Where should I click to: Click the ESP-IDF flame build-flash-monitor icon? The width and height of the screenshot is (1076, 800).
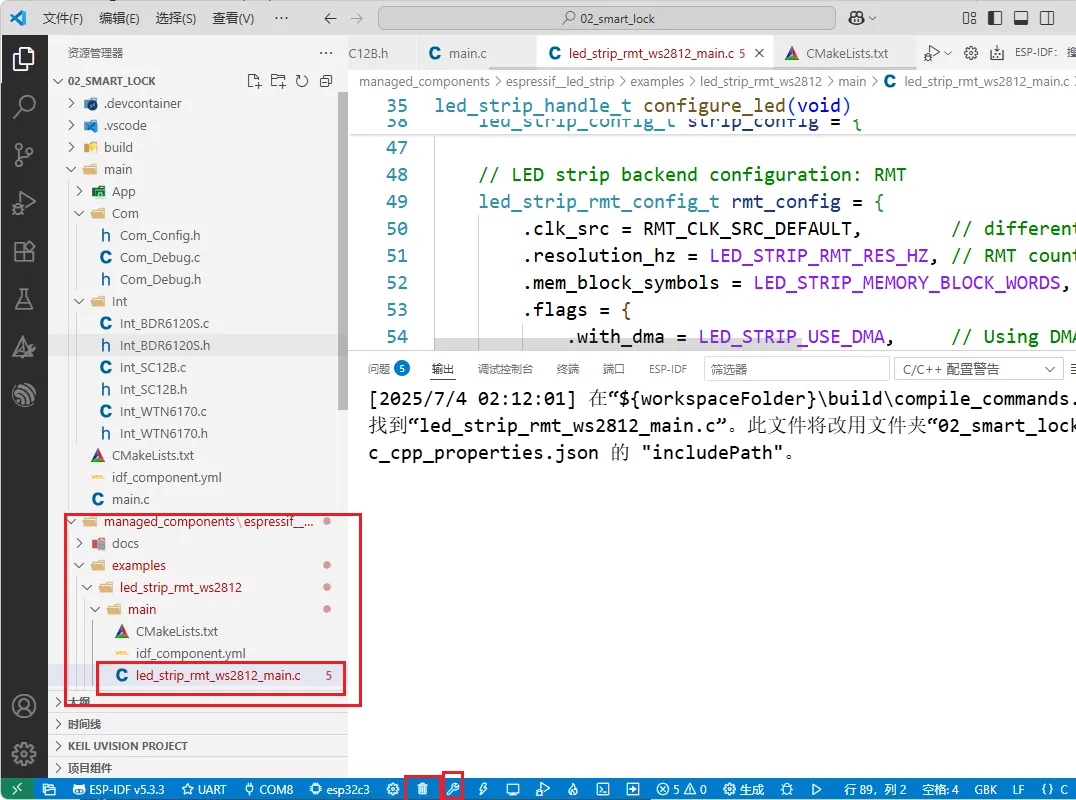pos(573,789)
